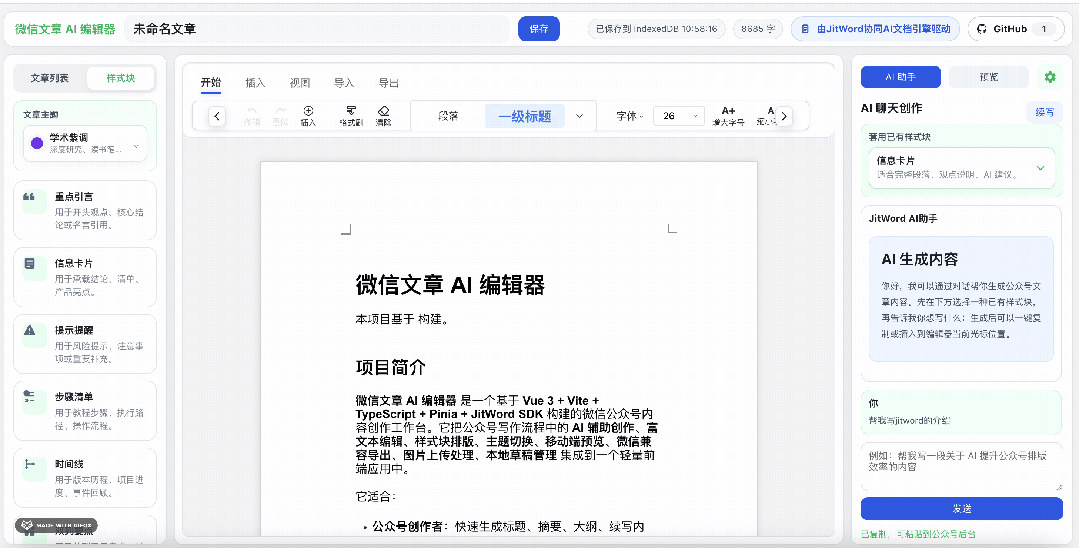Click the document icon in the JitWord banner
The image size is (1080, 549).
coord(805,29)
